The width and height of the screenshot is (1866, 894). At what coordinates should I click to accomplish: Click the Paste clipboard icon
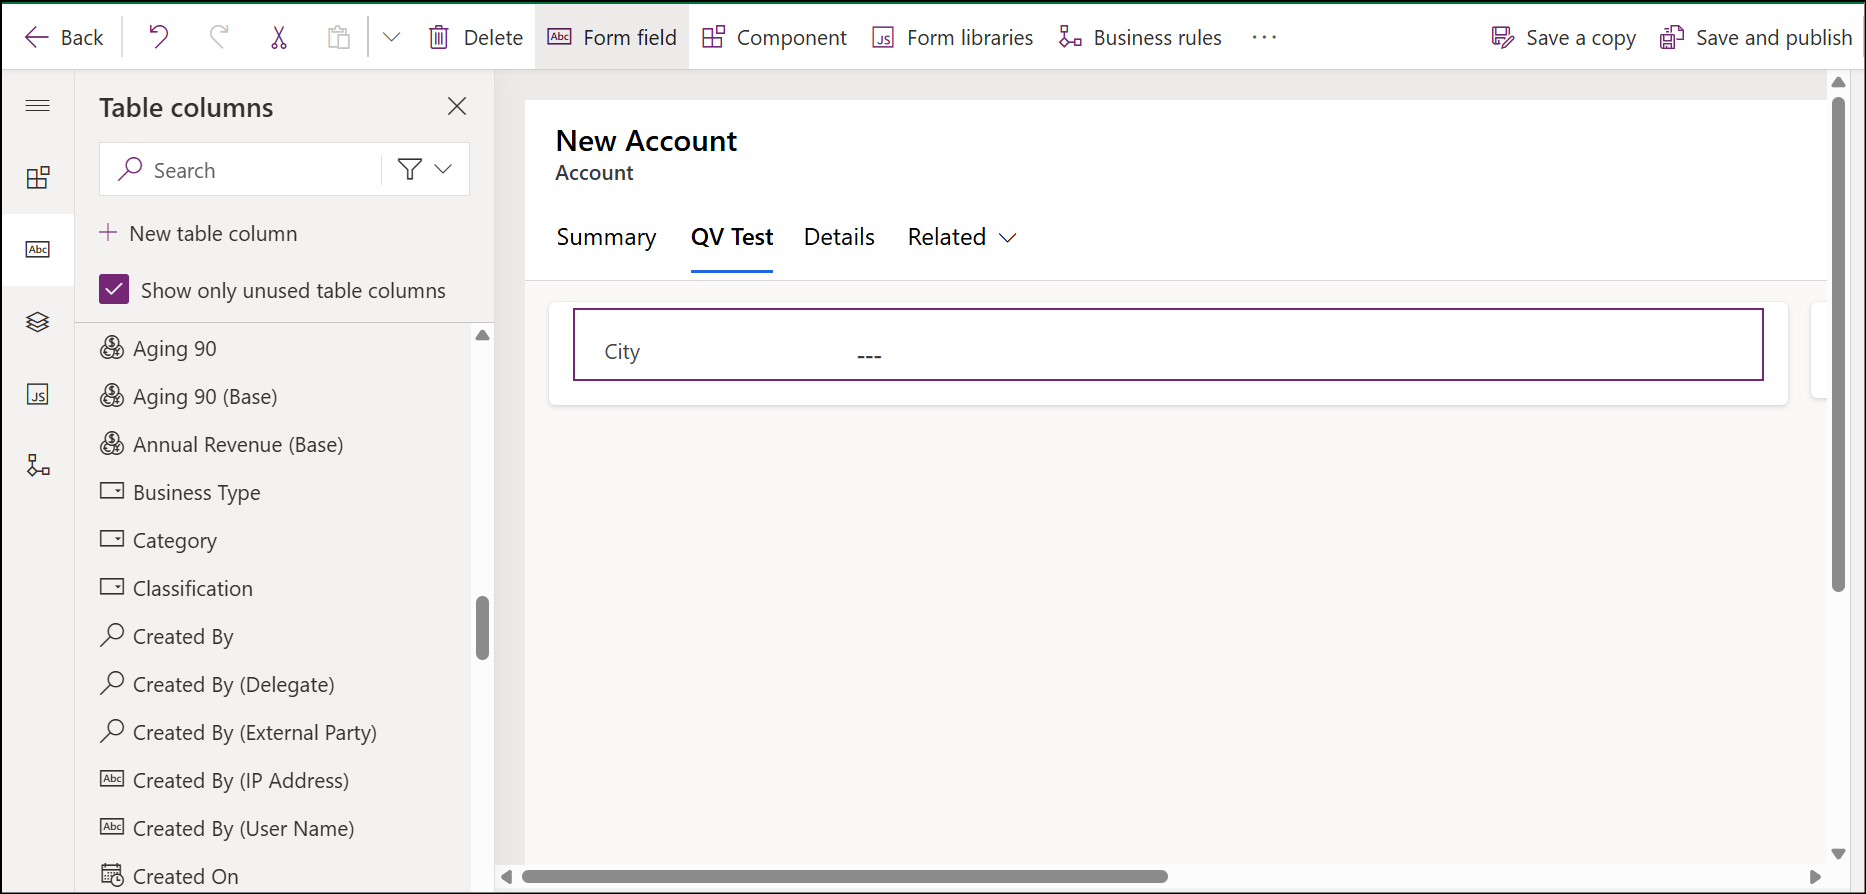(x=339, y=37)
